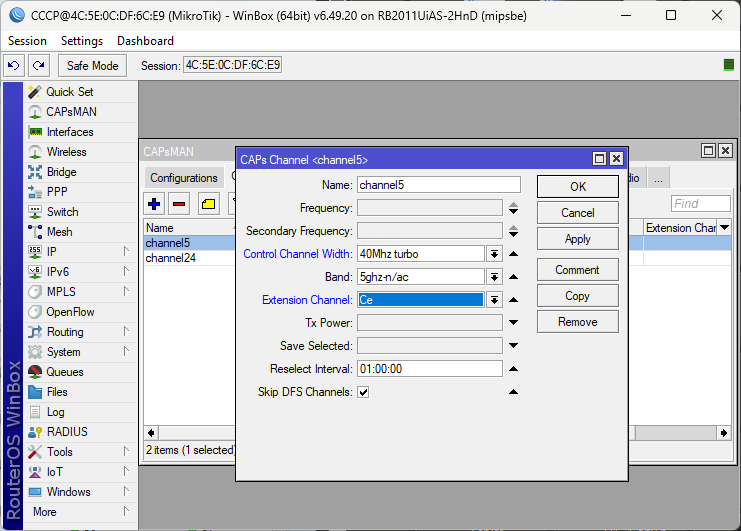
Task: Click the Remove button
Action: point(577,322)
